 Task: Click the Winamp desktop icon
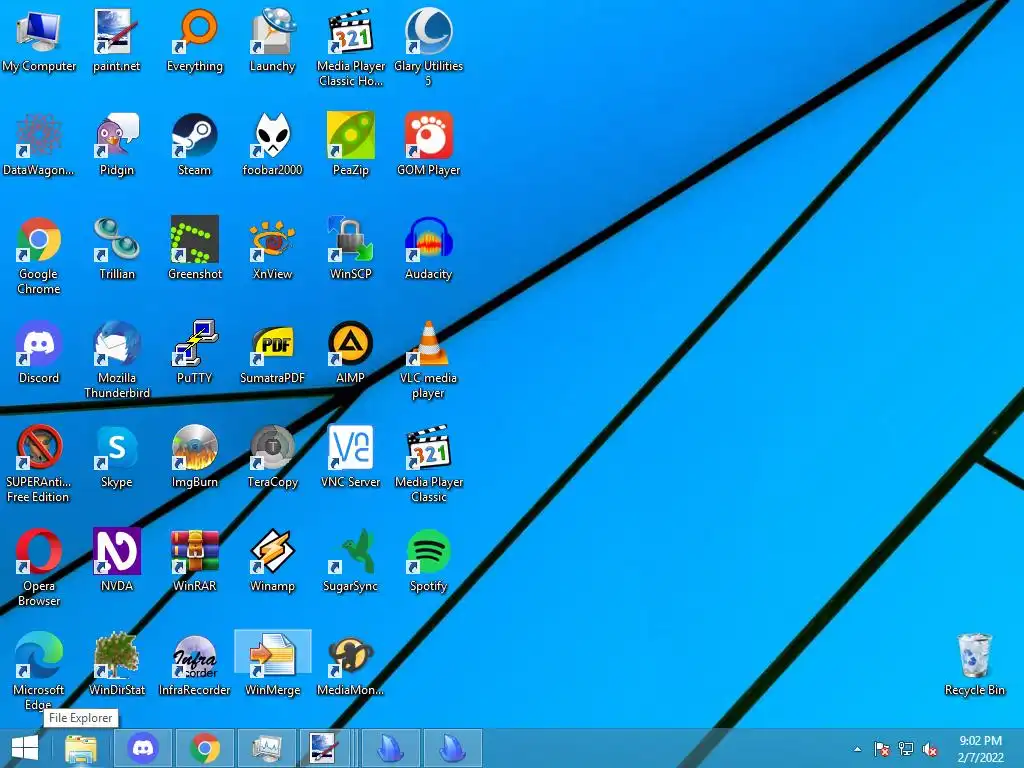[272, 560]
